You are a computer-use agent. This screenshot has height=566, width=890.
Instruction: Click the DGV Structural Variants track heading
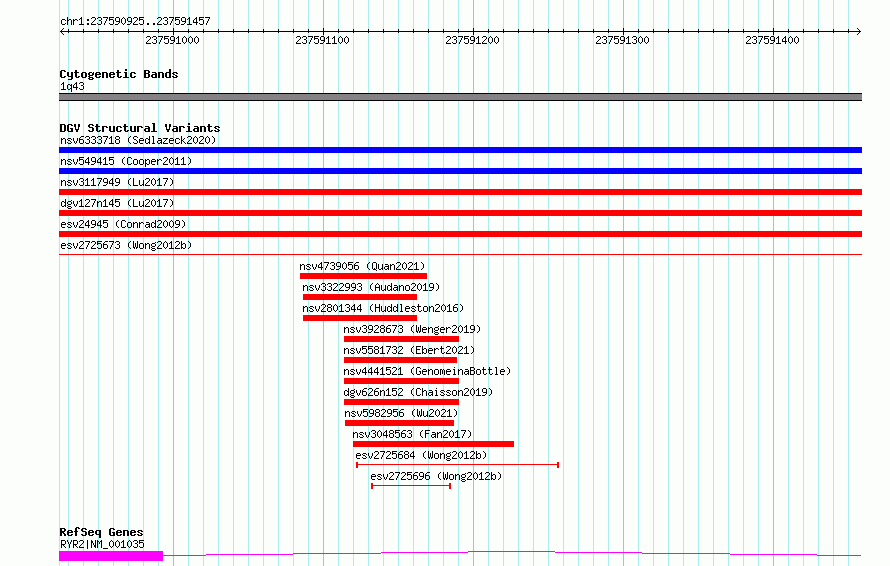click(140, 128)
